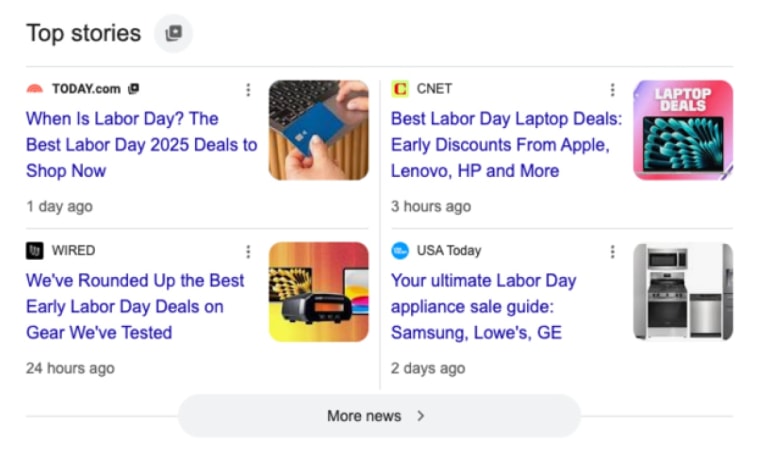This screenshot has width=760, height=471.
Task: Open three-dot menu for the WIRED story
Action: (248, 252)
